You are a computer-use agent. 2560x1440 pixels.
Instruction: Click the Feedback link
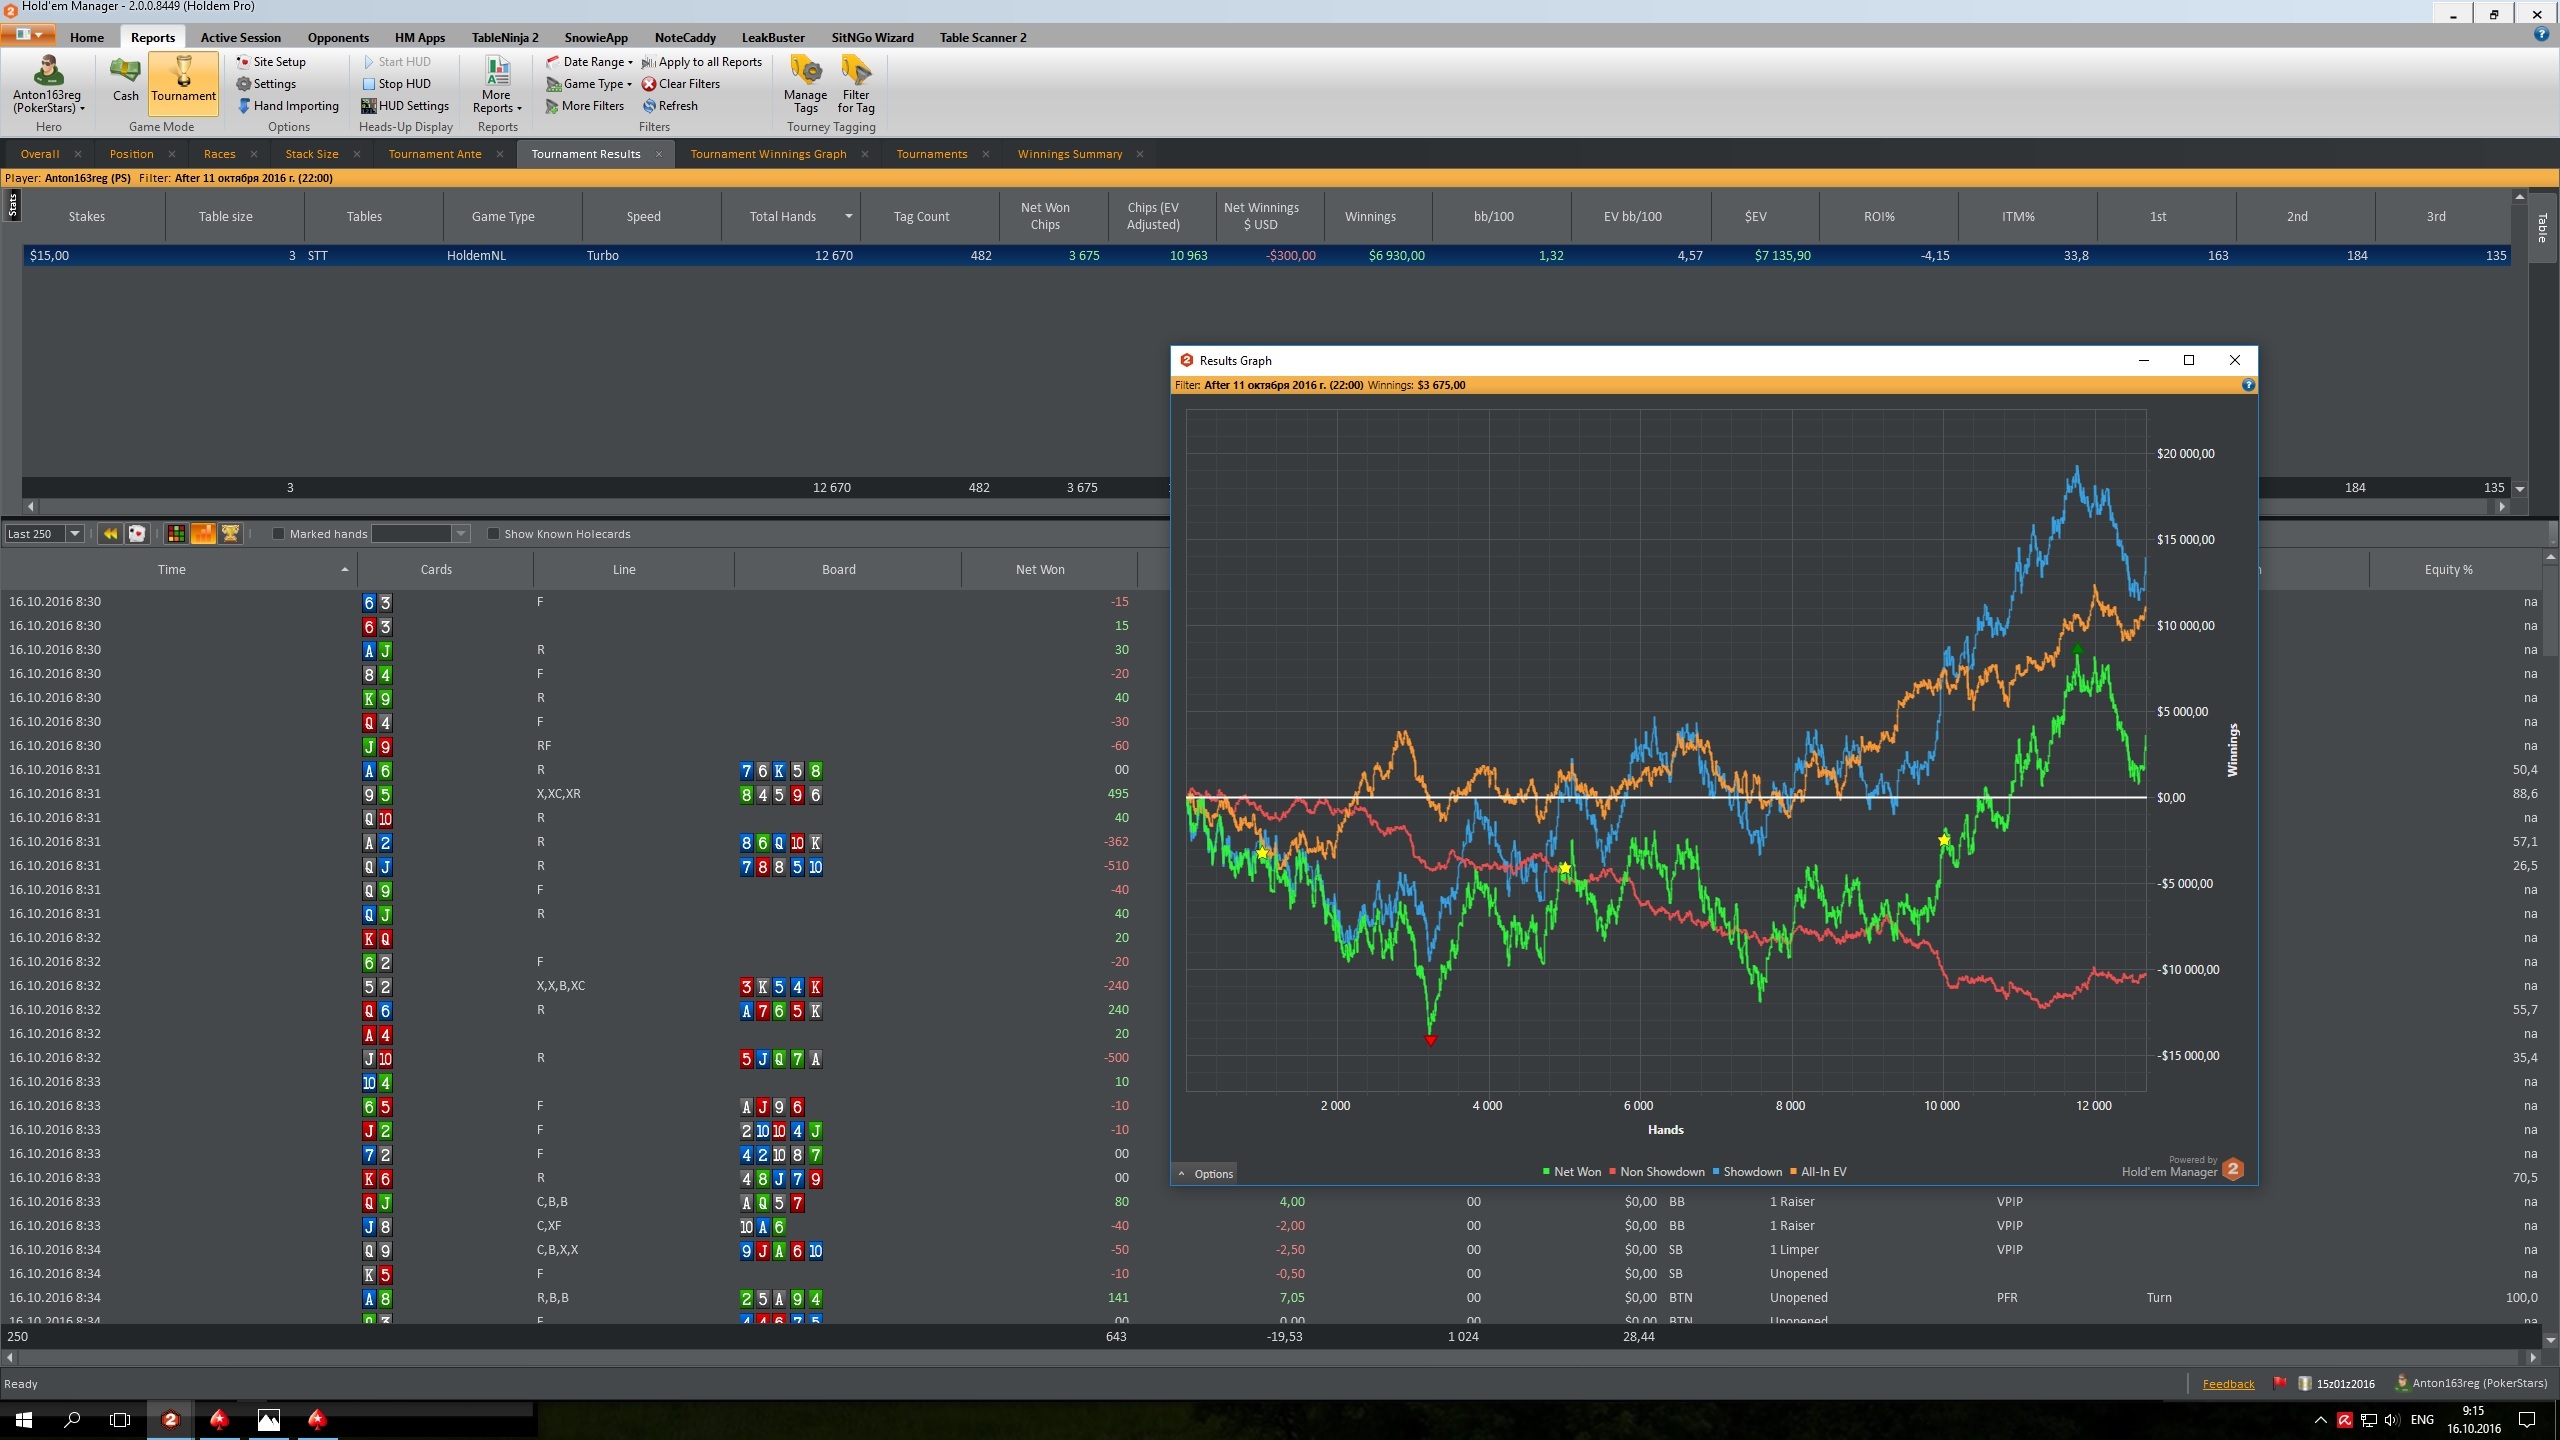click(x=2228, y=1384)
